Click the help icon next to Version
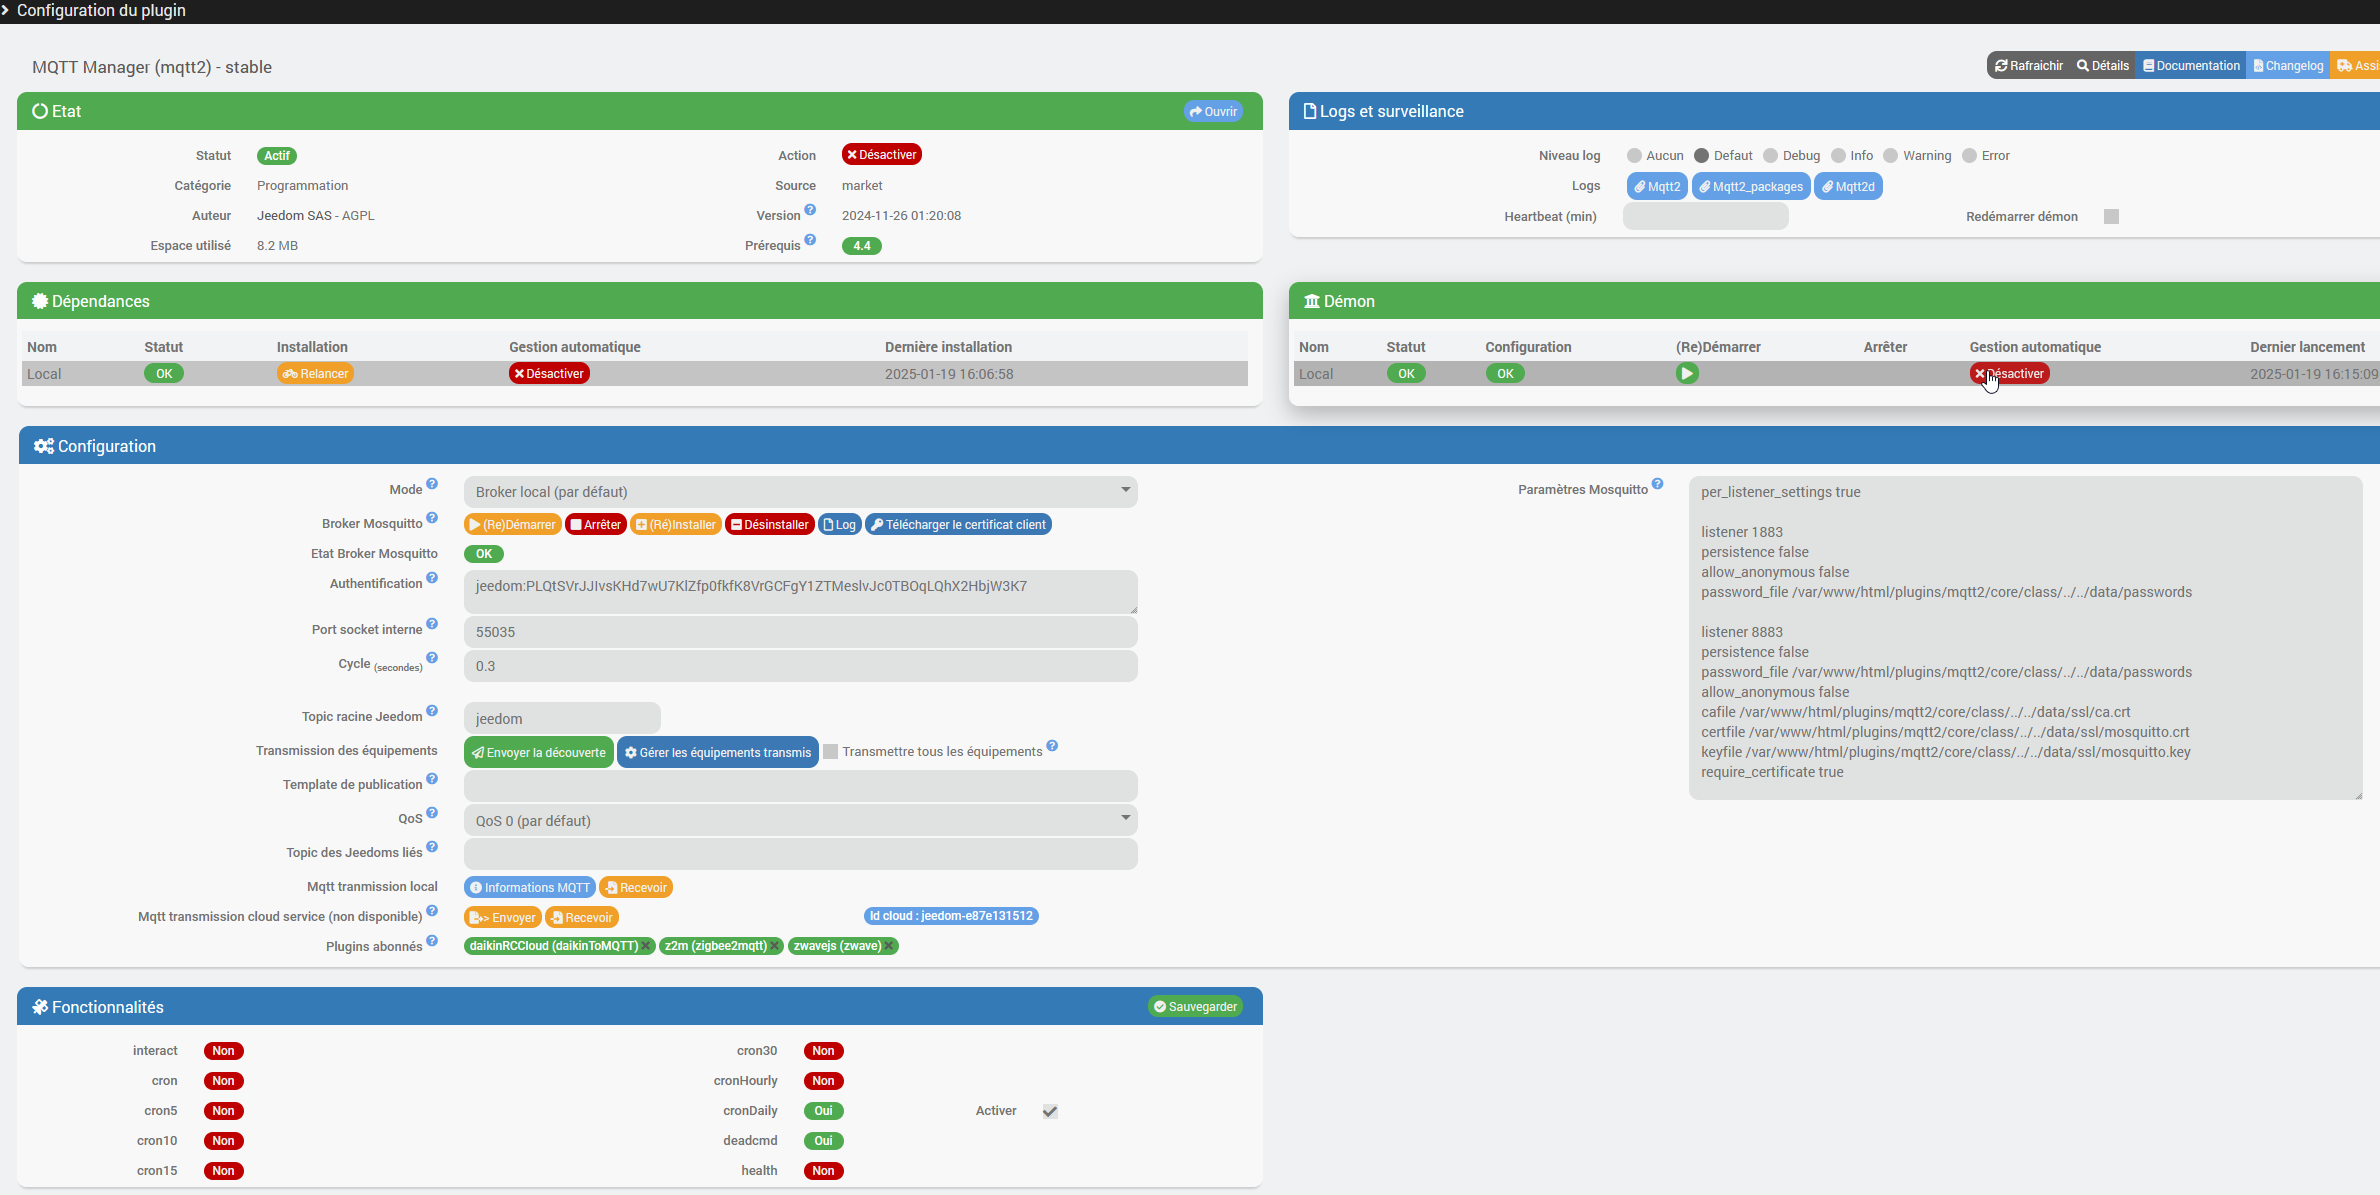Image resolution: width=2380 pixels, height=1195 pixels. coord(810,210)
